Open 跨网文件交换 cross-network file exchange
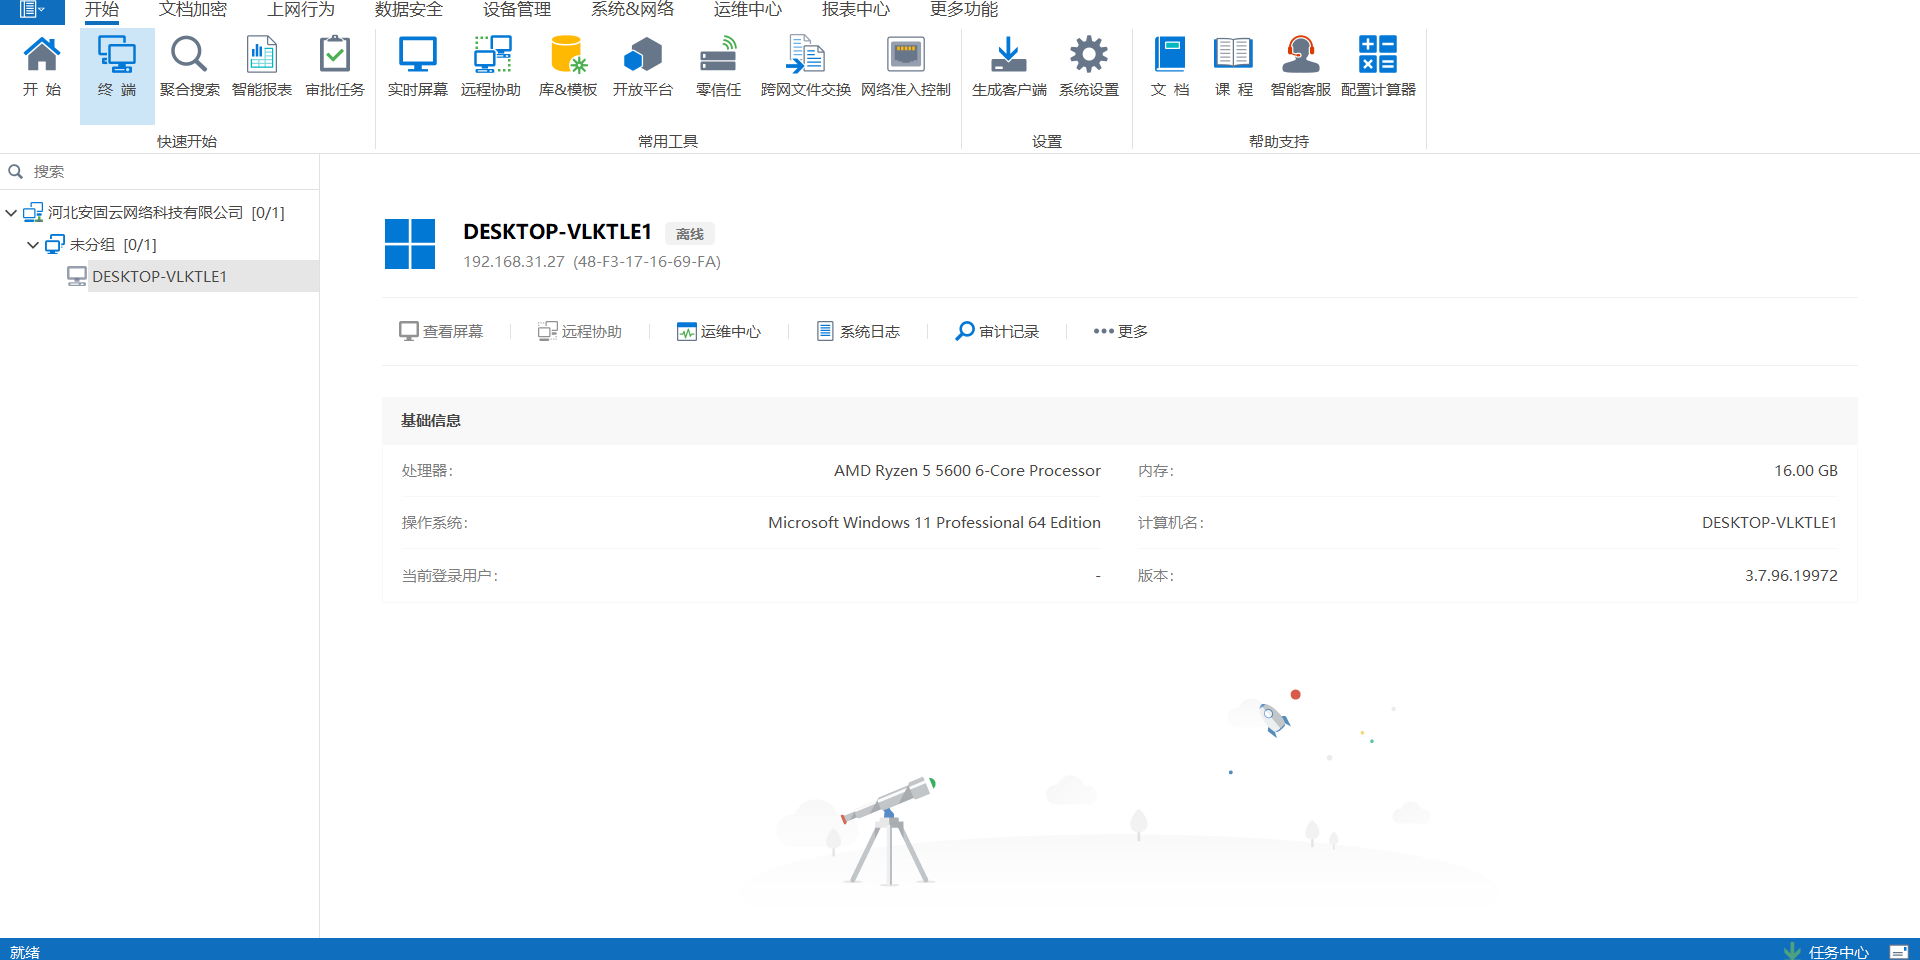1920x960 pixels. point(805,66)
